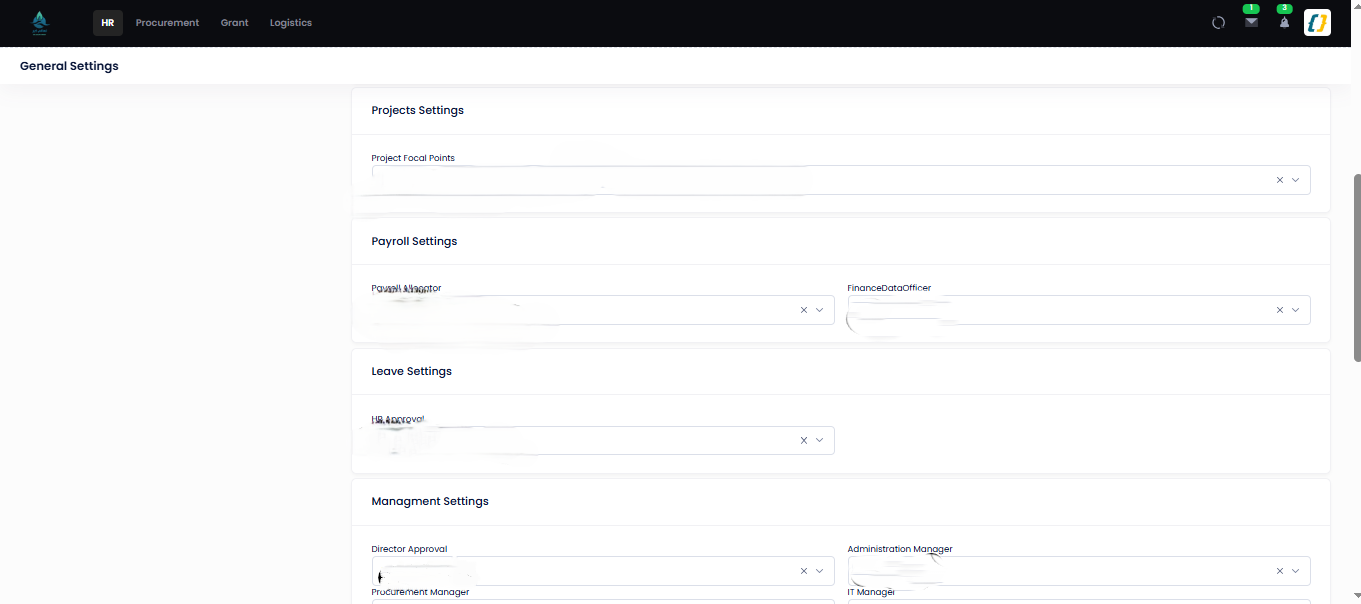Navigate to the Logistics module
1361x604 pixels.
pos(291,23)
